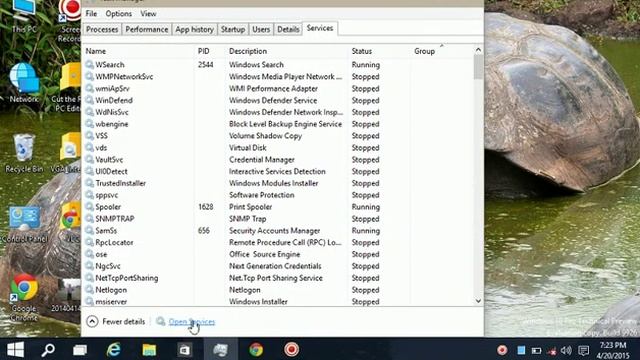Switch to the Startup tab
This screenshot has height=360, width=640.
(x=233, y=29)
